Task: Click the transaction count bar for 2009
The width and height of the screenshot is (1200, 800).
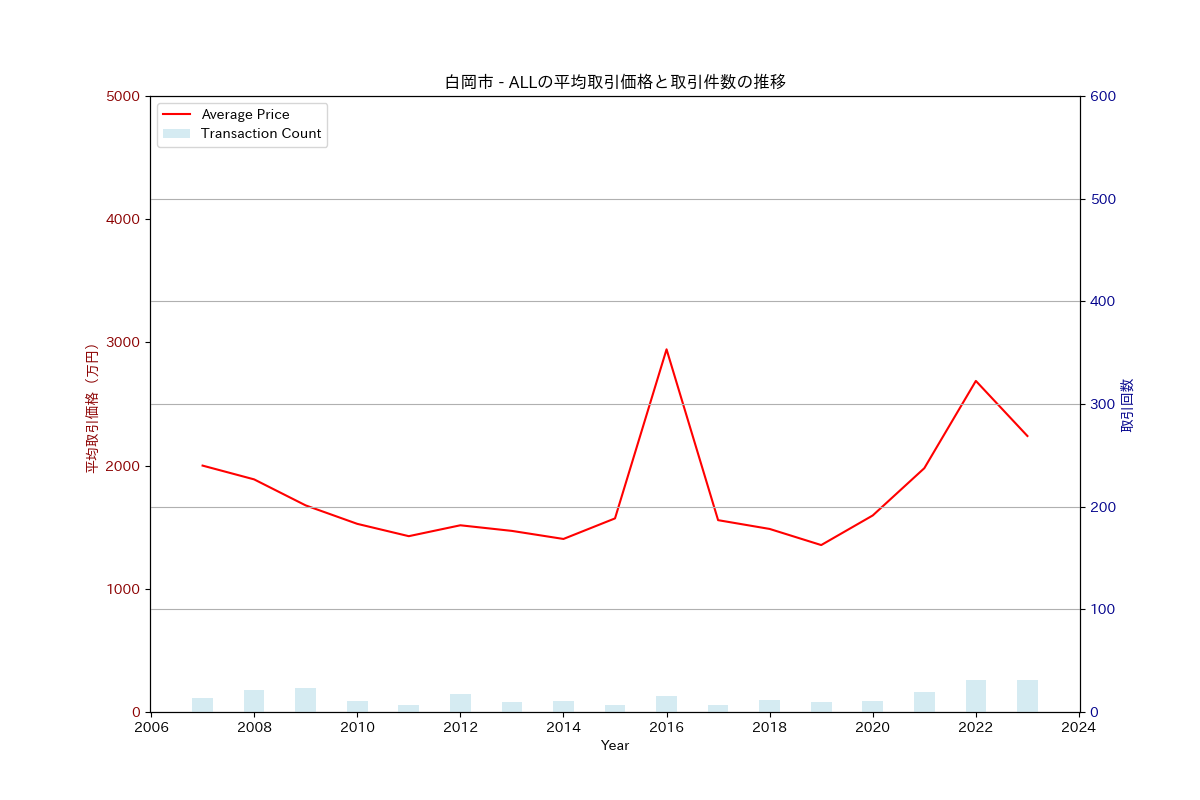Action: coord(305,700)
